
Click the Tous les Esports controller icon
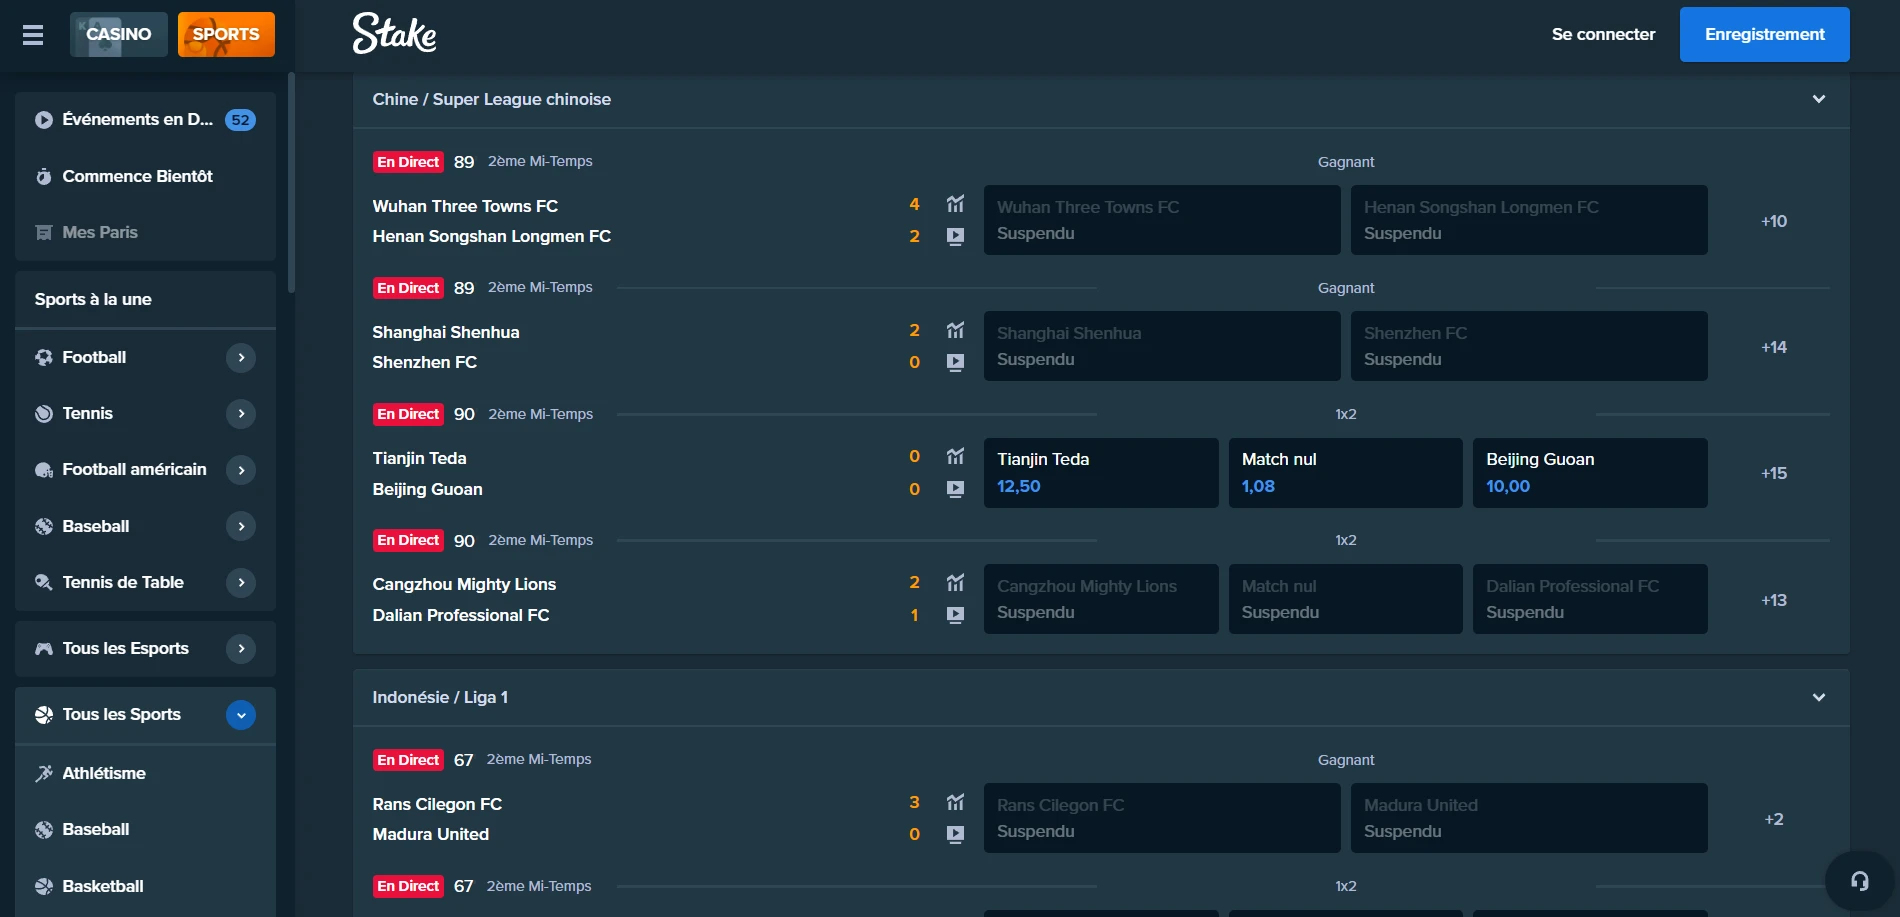44,648
